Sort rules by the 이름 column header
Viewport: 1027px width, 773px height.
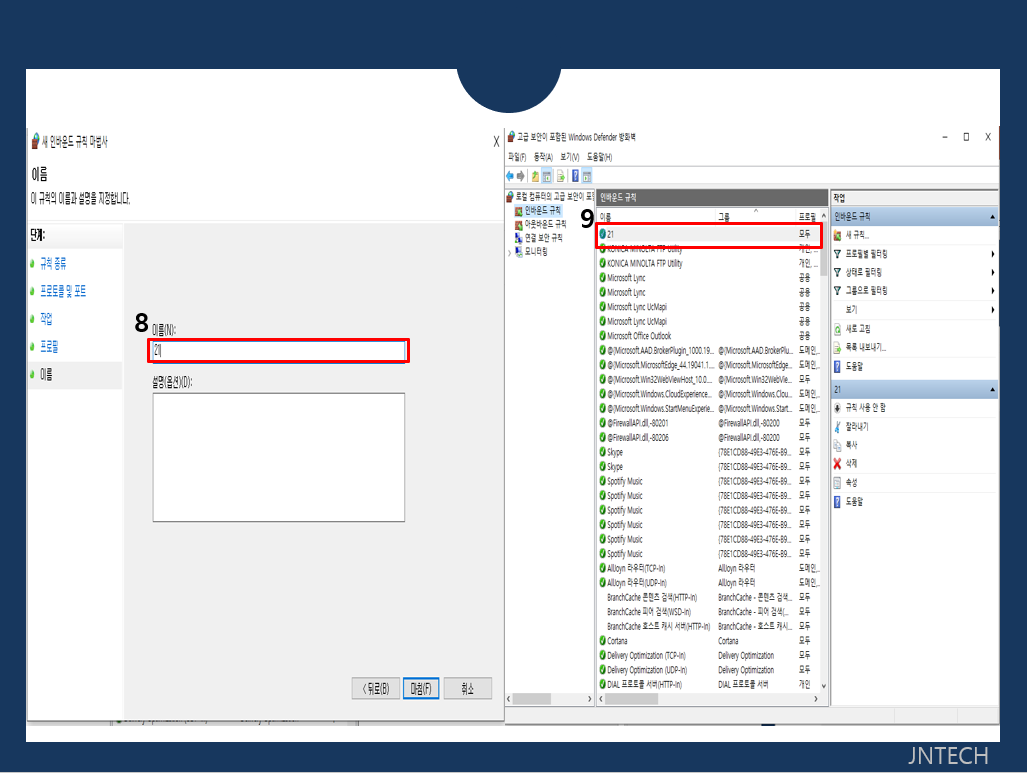656,217
